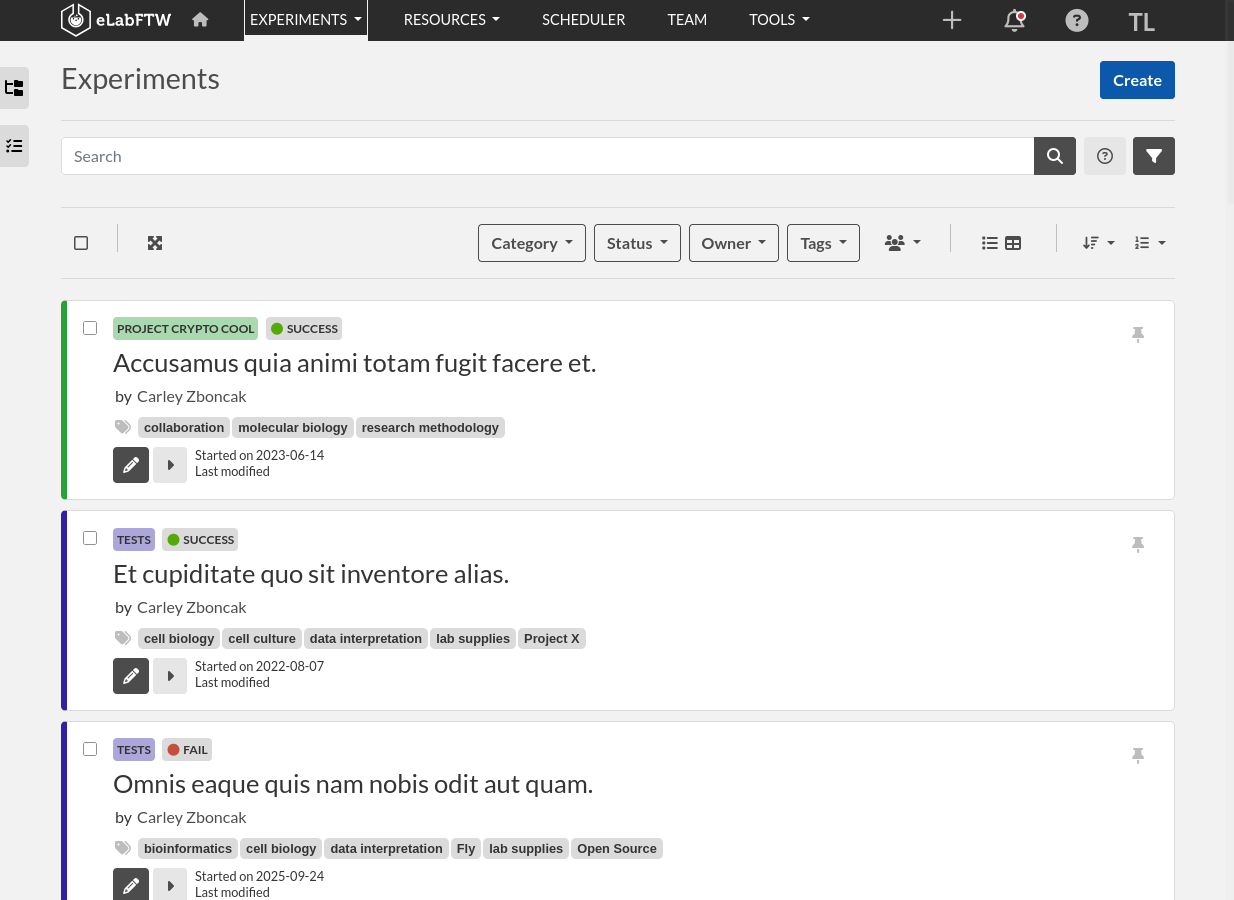The image size is (1234, 900).
Task: Click the help question mark icon in navbar
Action: click(1077, 20)
